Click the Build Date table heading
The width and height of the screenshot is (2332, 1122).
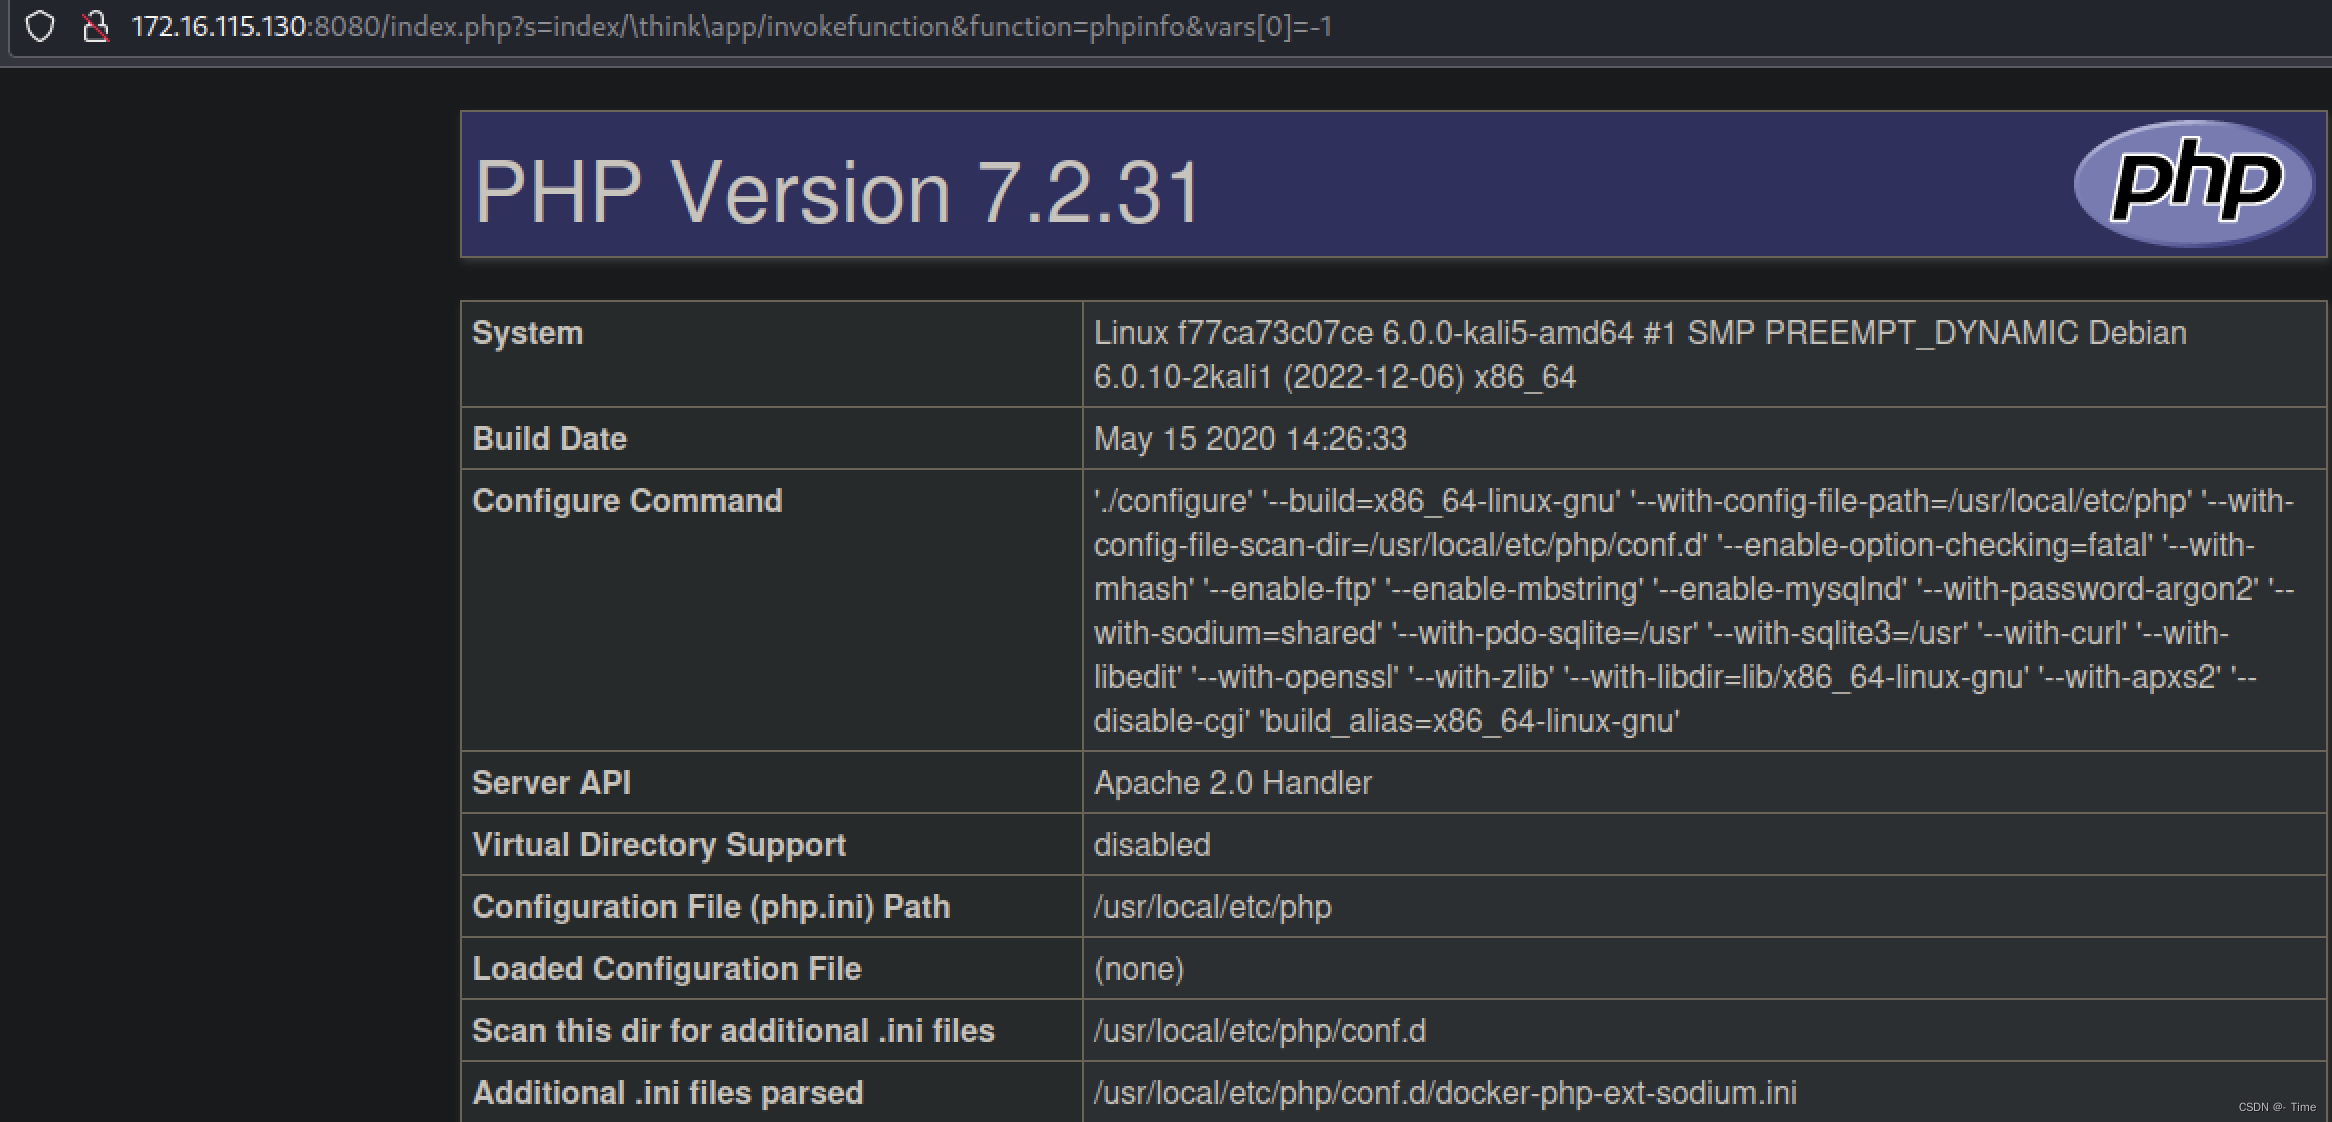549,438
